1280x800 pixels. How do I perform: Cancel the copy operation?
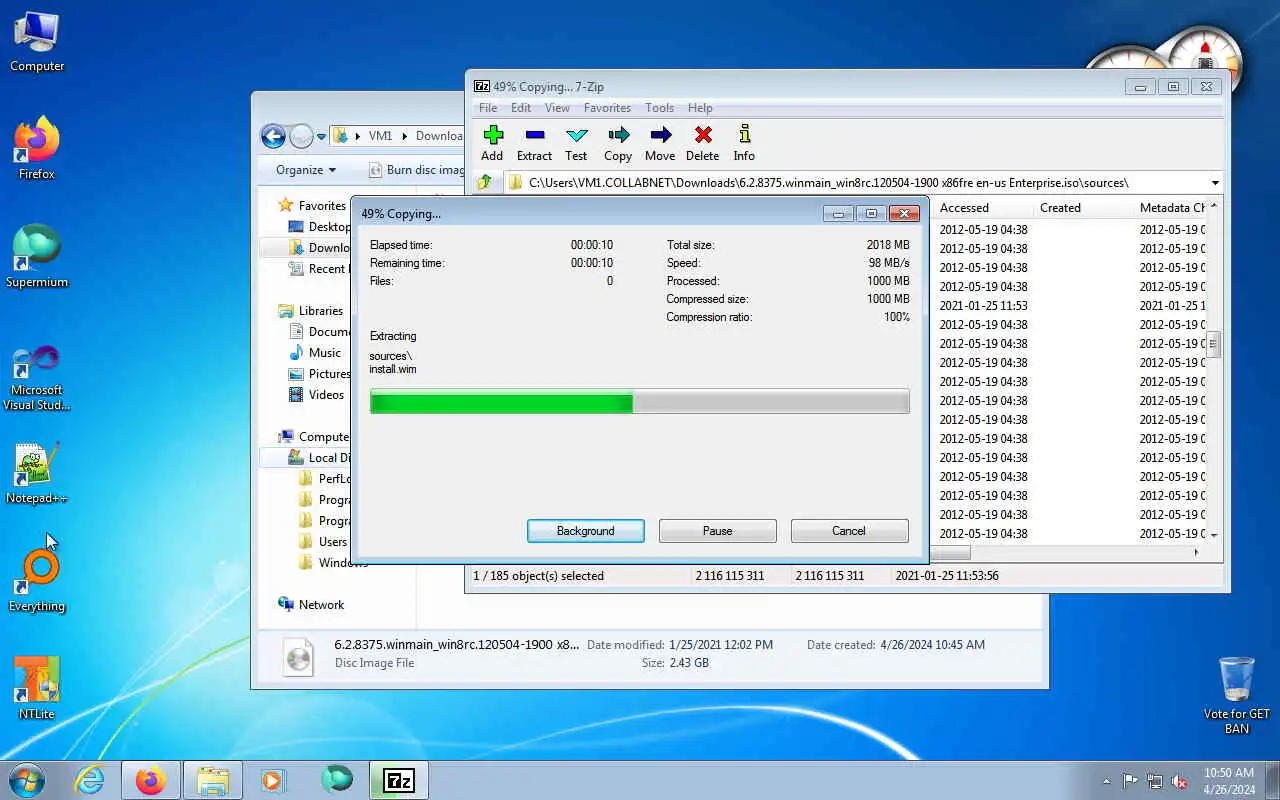(849, 531)
